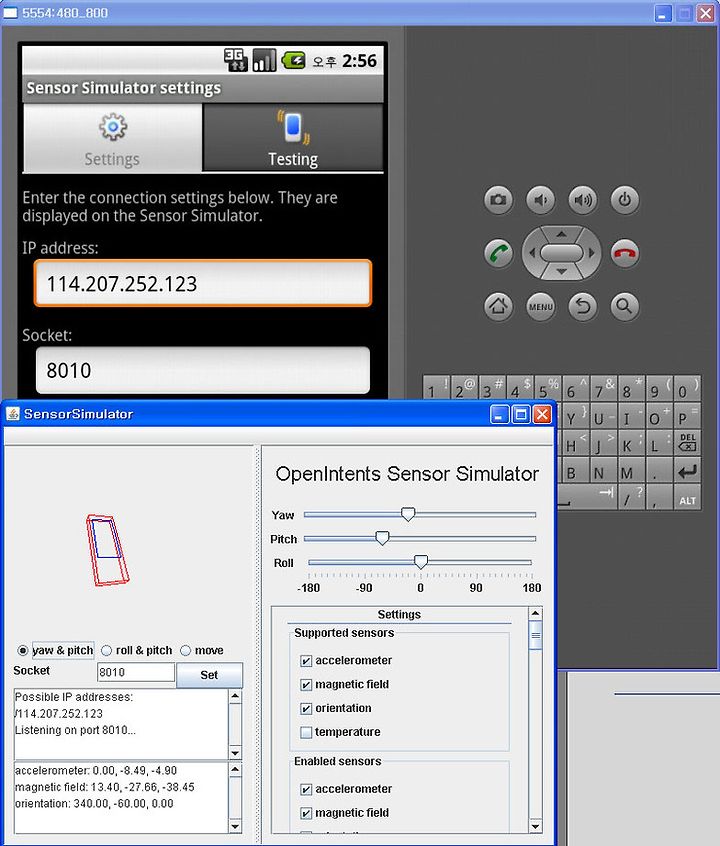The image size is (720, 846).
Task: Click the 5 key on emulator keyboard
Action: (x=548, y=388)
